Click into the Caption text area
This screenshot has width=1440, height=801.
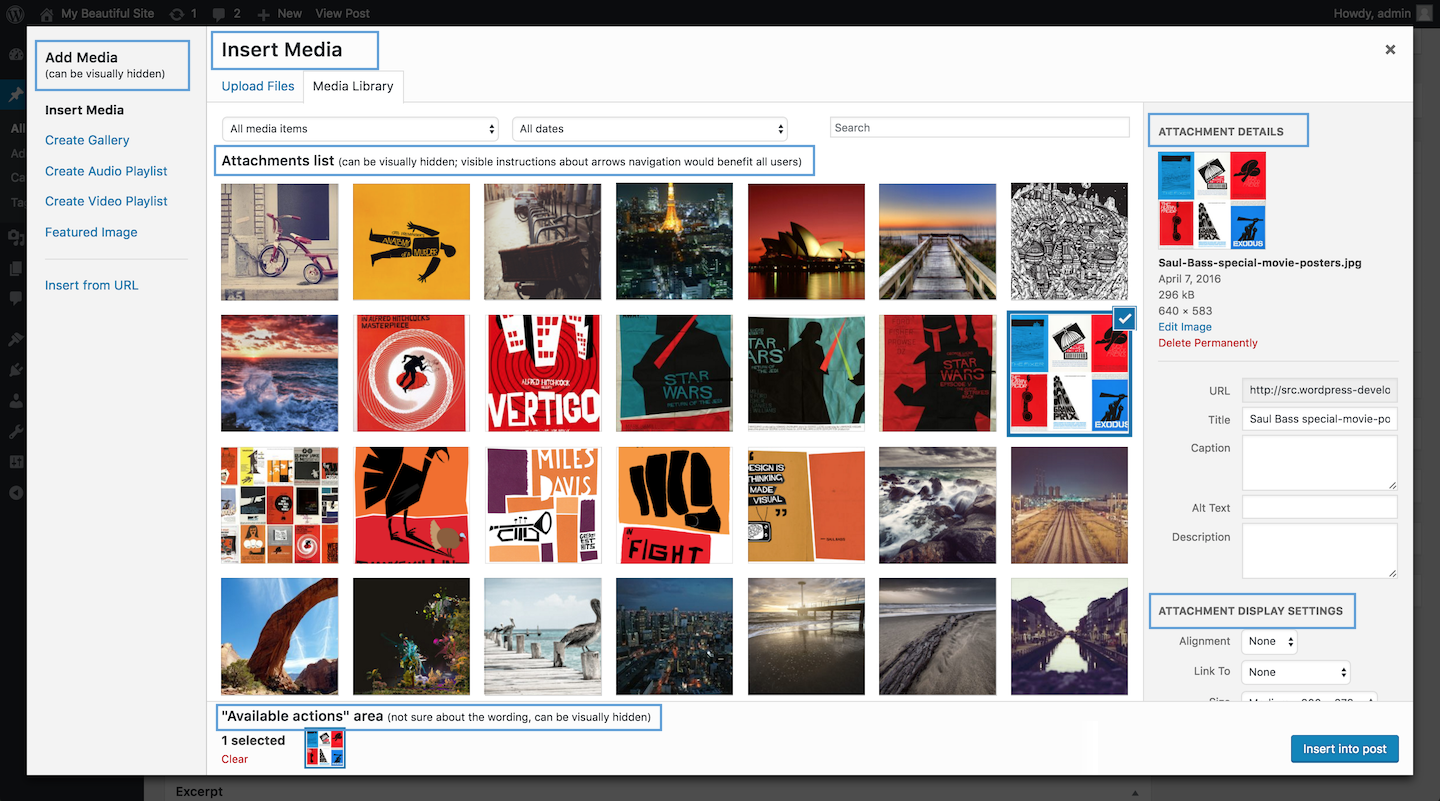(1319, 463)
